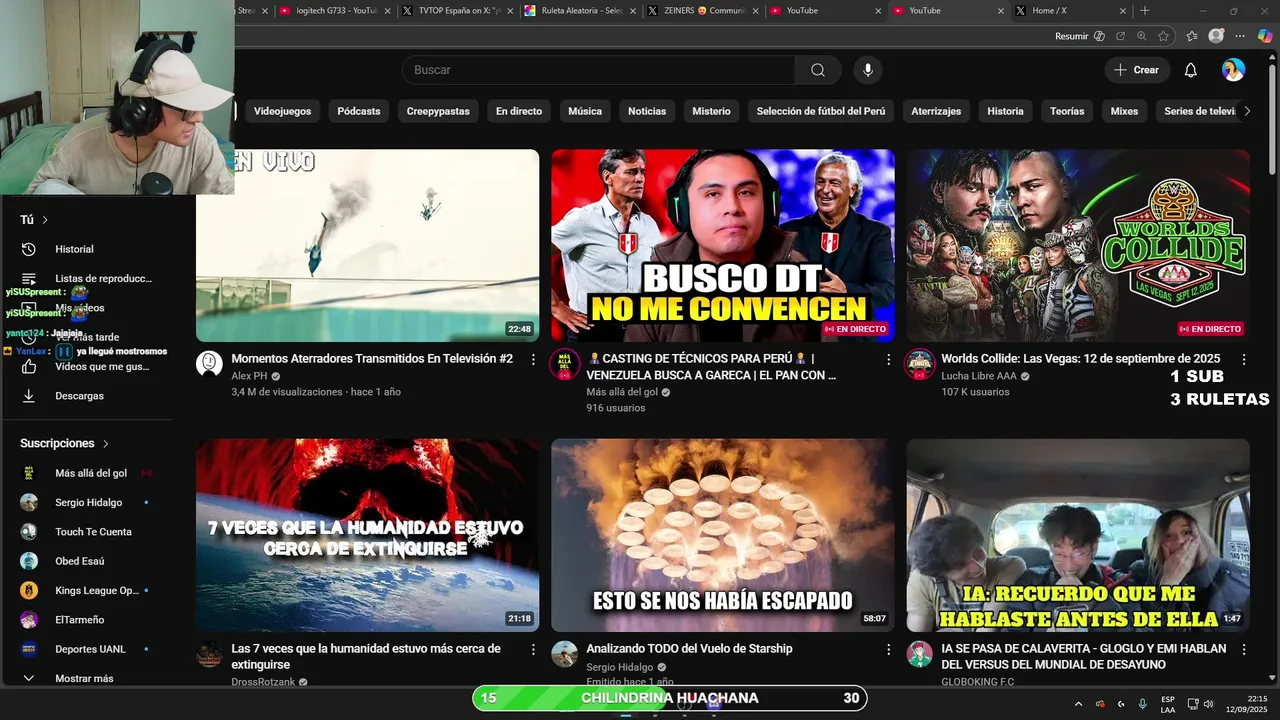The image size is (1280, 720).
Task: Open options for Momentos Aterradores video
Action: [x=533, y=359]
